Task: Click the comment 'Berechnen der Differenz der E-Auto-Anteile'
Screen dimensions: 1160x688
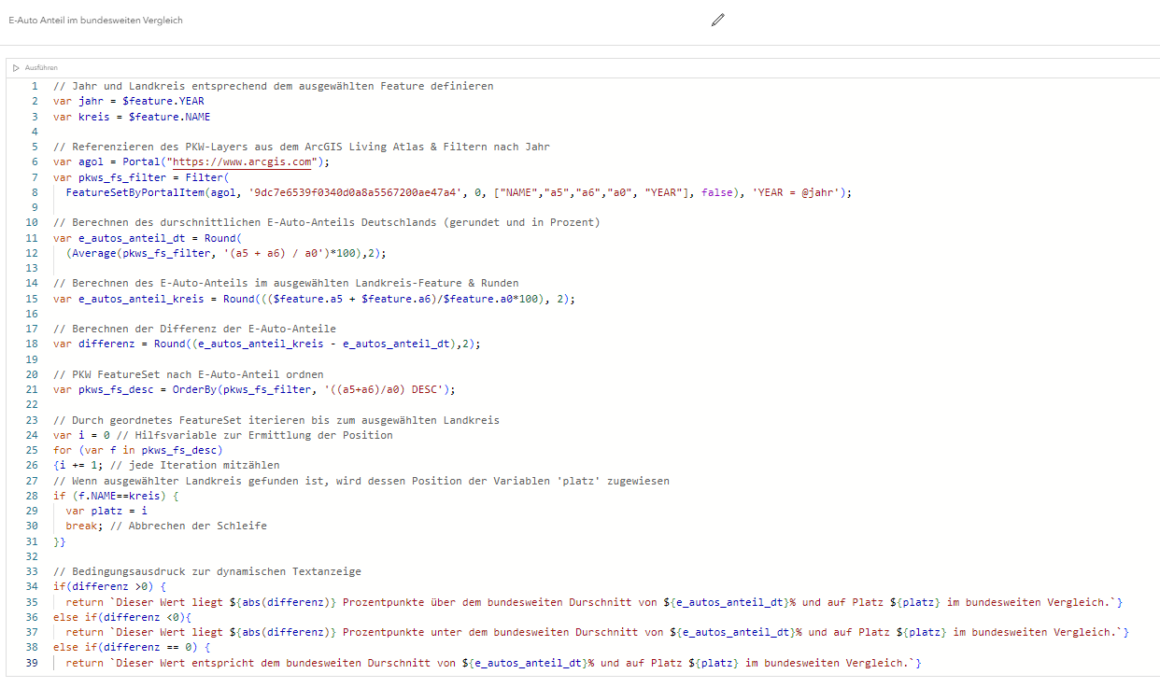Action: click(x=204, y=329)
